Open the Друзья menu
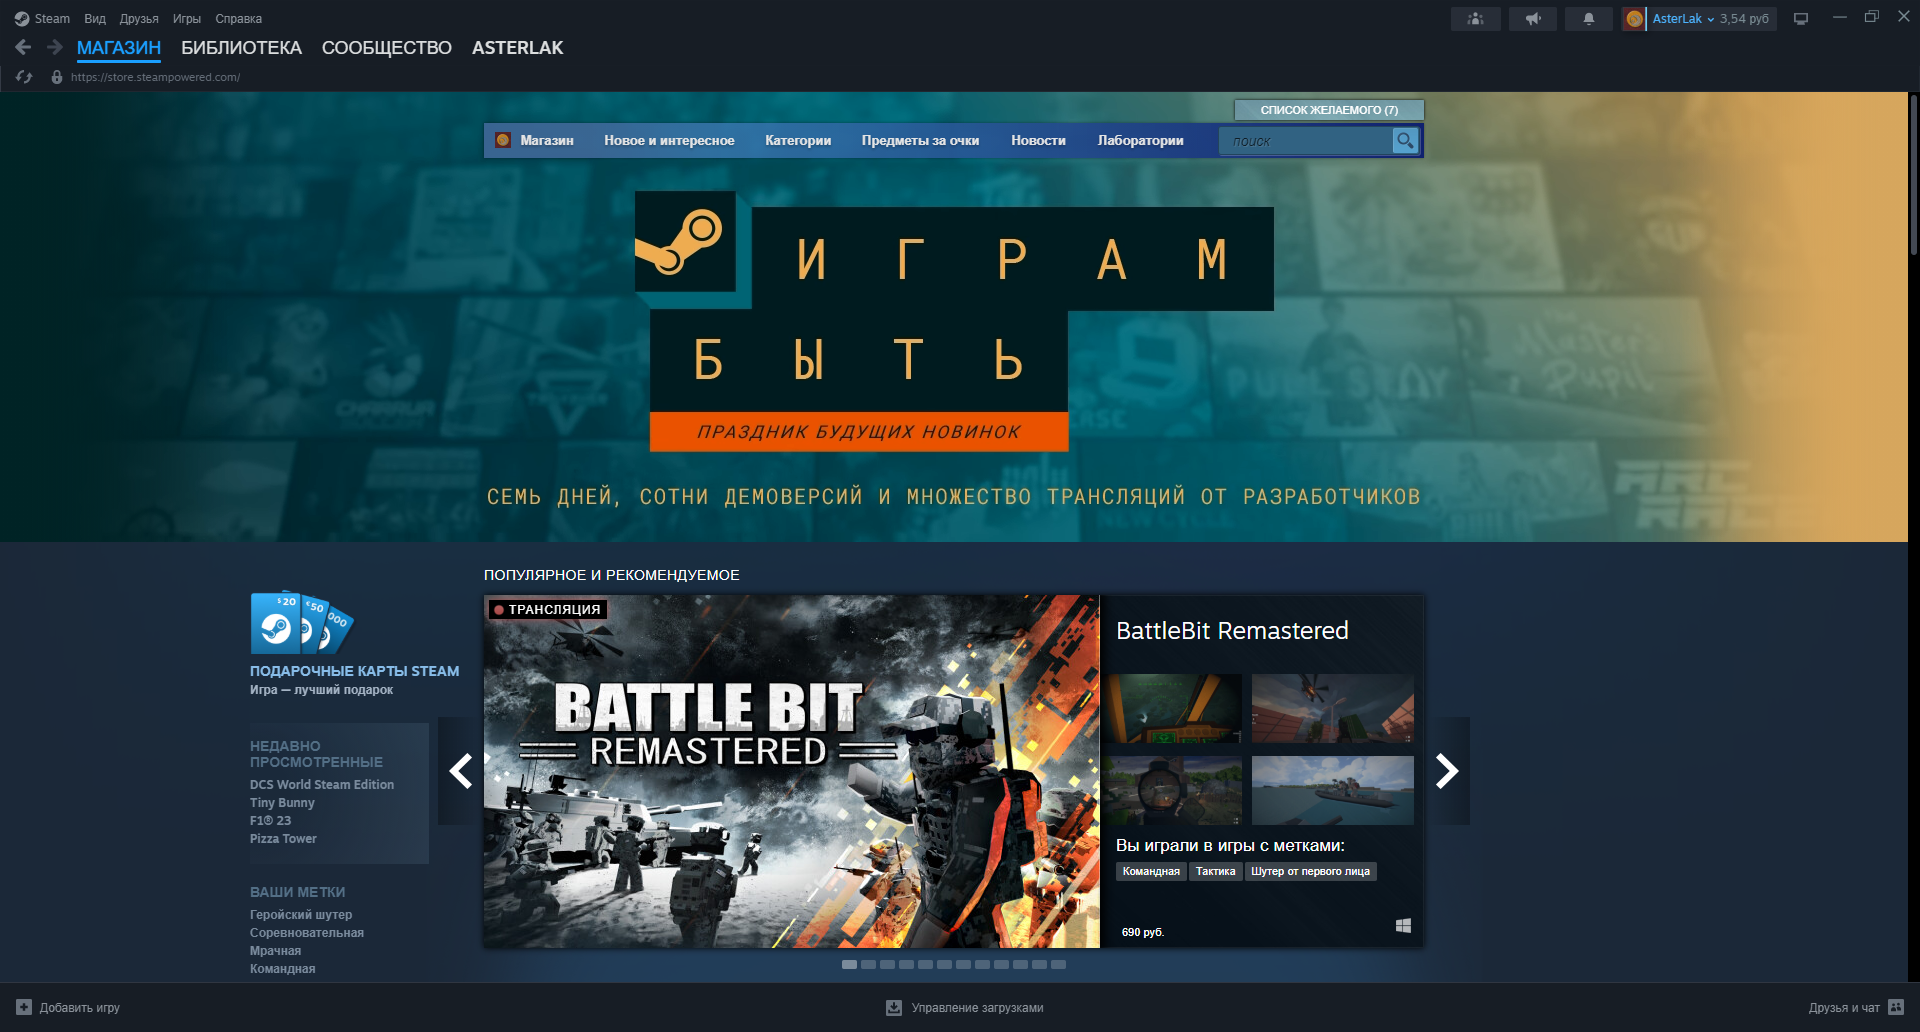Viewport: 1920px width, 1032px height. [x=139, y=19]
